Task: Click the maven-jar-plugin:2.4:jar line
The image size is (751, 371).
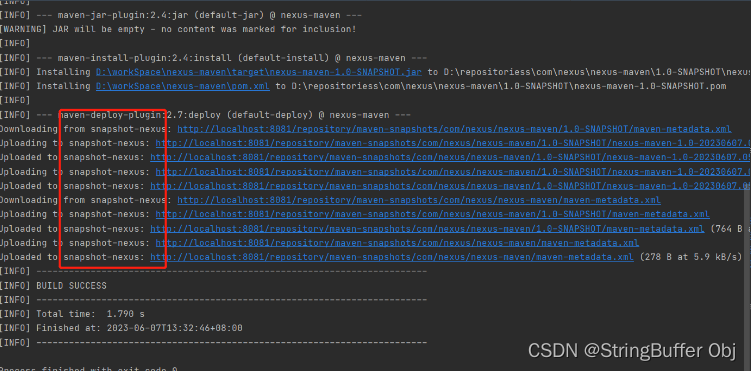Action: click(x=181, y=15)
